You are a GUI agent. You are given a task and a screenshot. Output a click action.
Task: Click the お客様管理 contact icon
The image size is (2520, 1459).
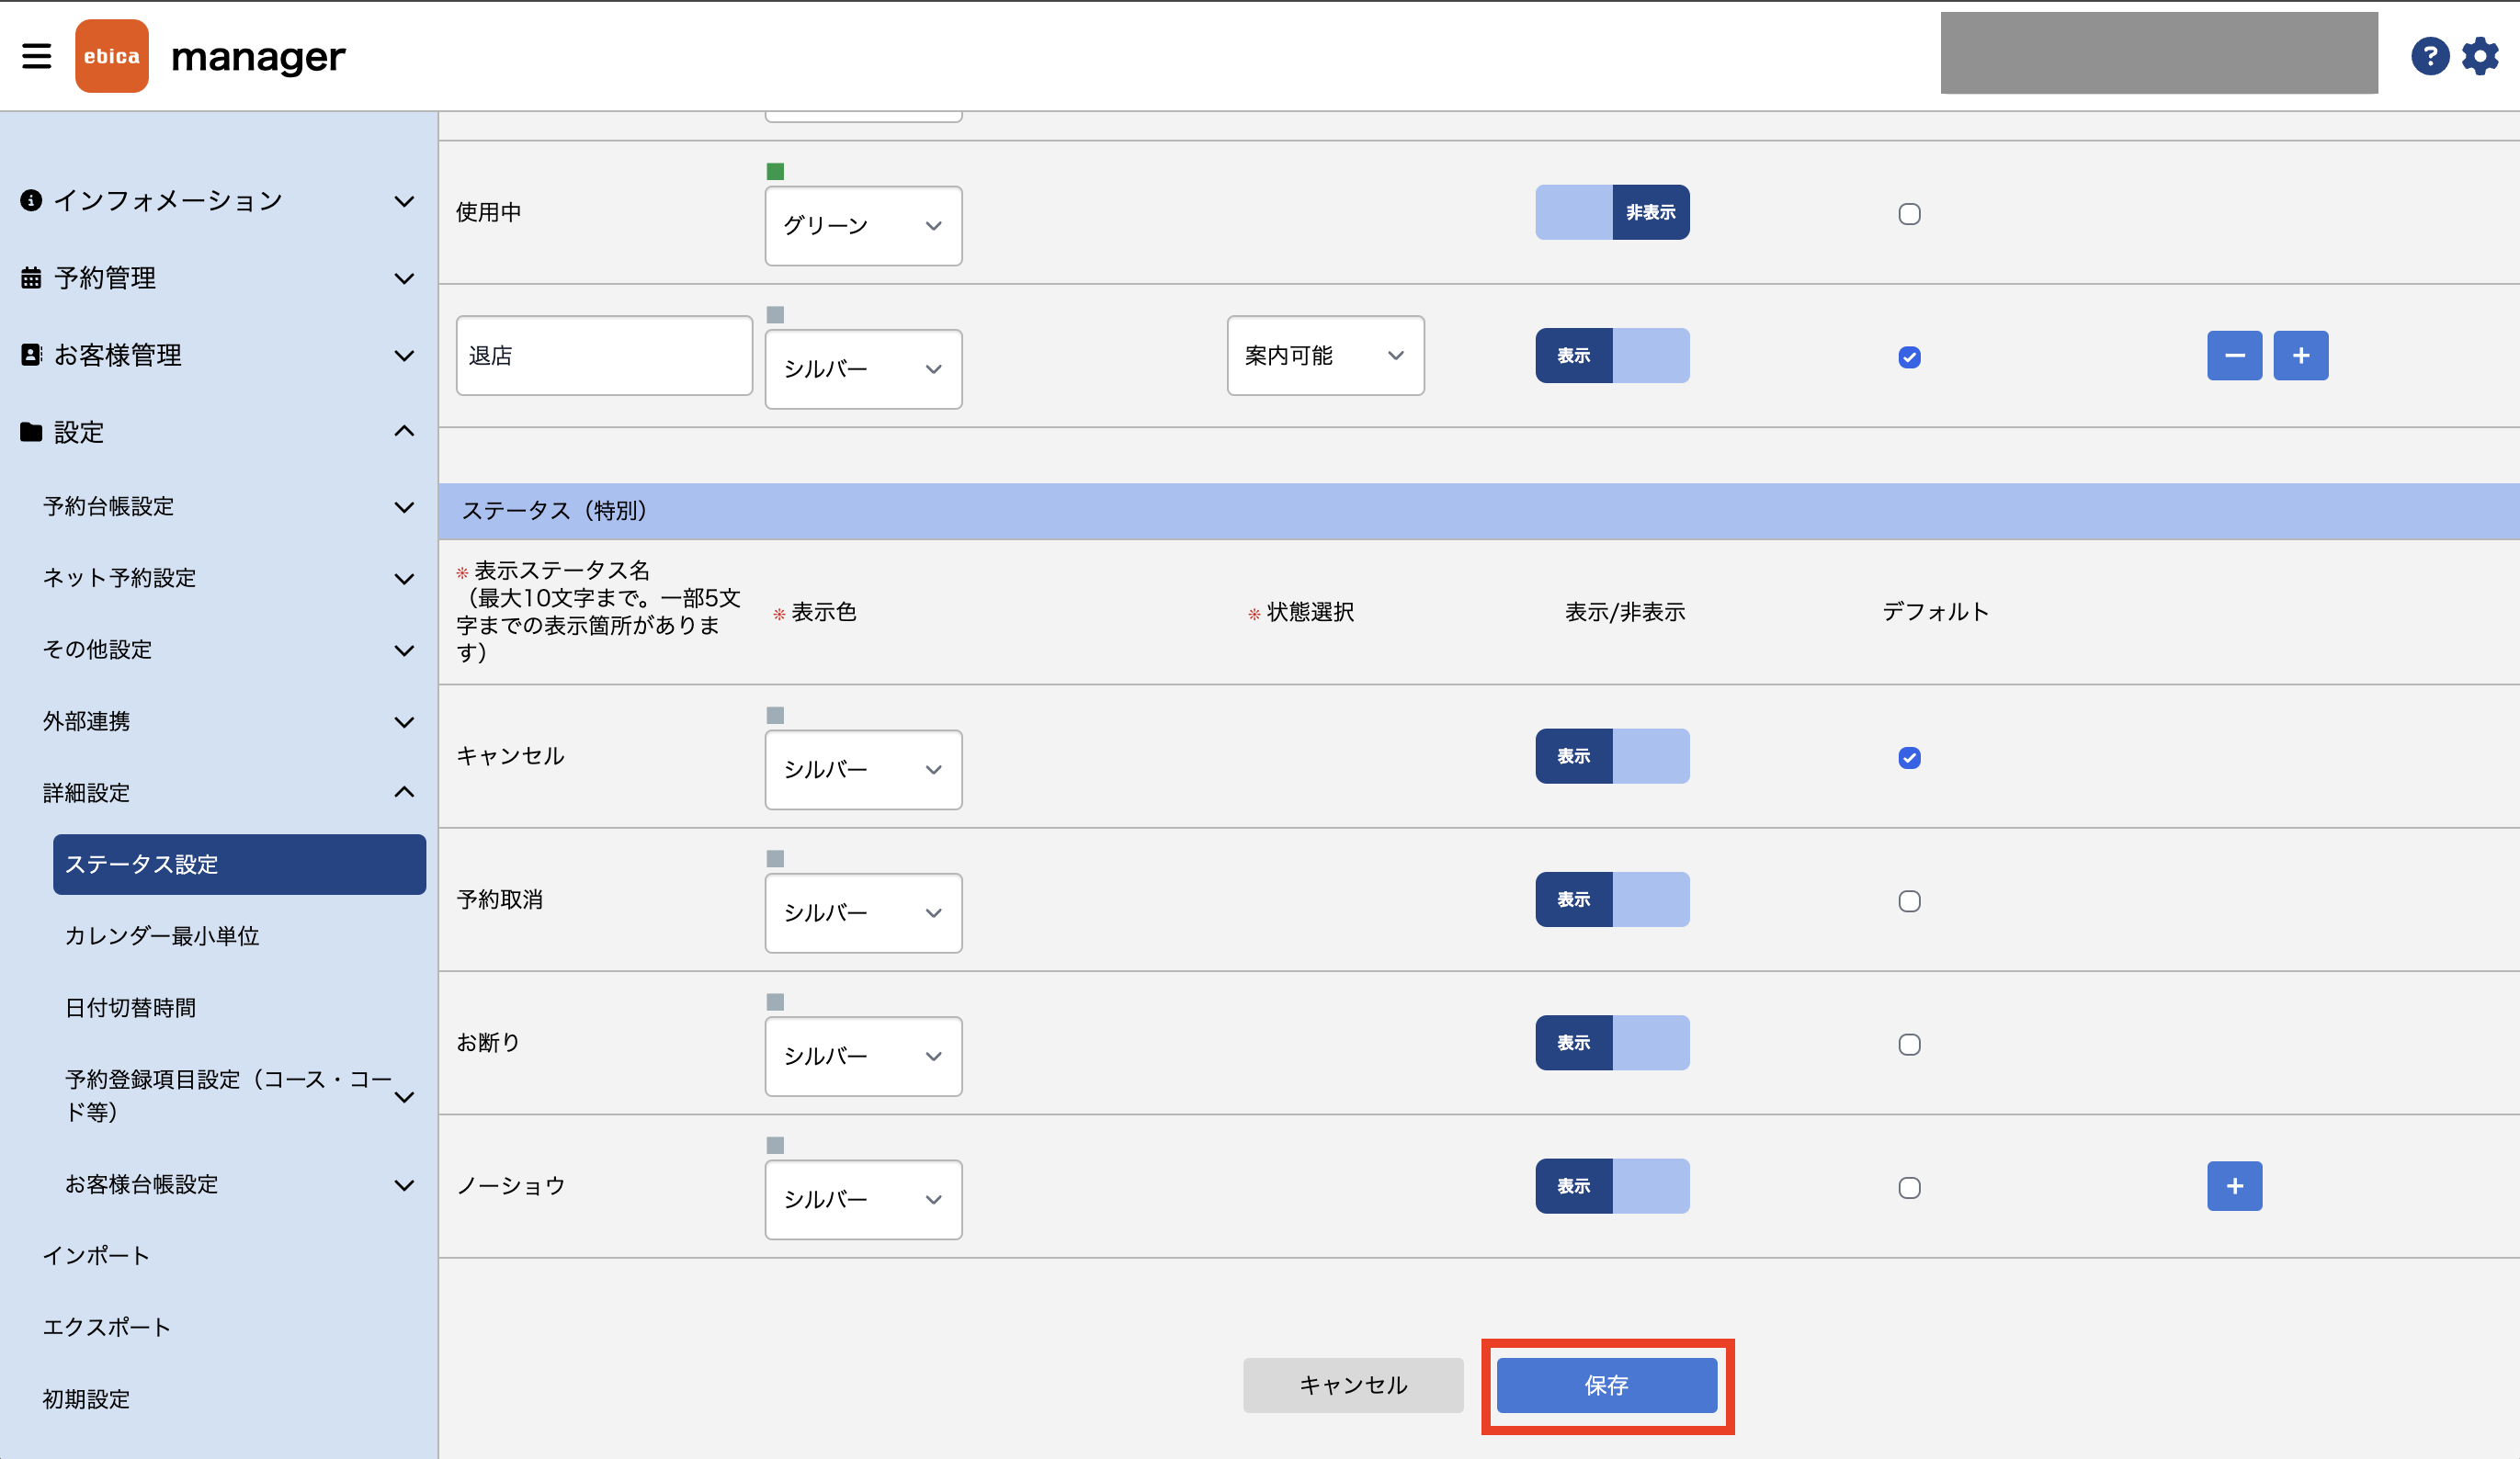(x=31, y=355)
